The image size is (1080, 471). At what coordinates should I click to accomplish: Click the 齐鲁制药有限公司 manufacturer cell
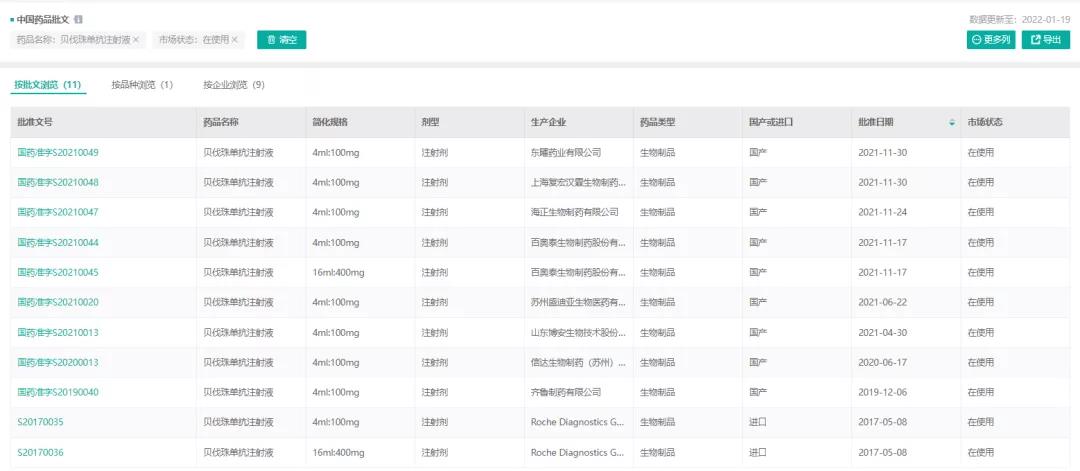tap(566, 393)
